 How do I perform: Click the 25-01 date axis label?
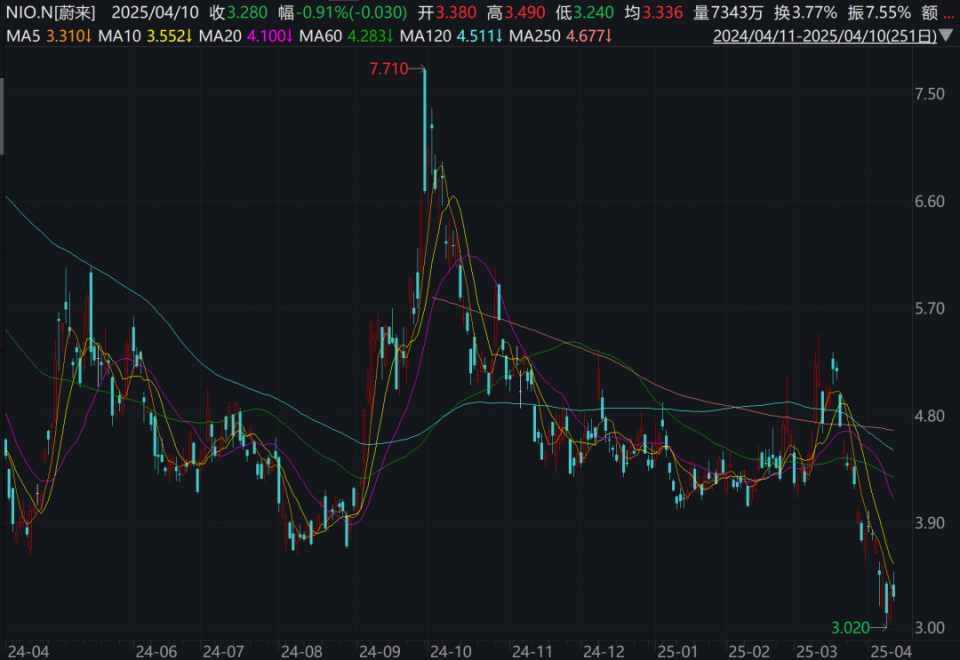click(677, 651)
